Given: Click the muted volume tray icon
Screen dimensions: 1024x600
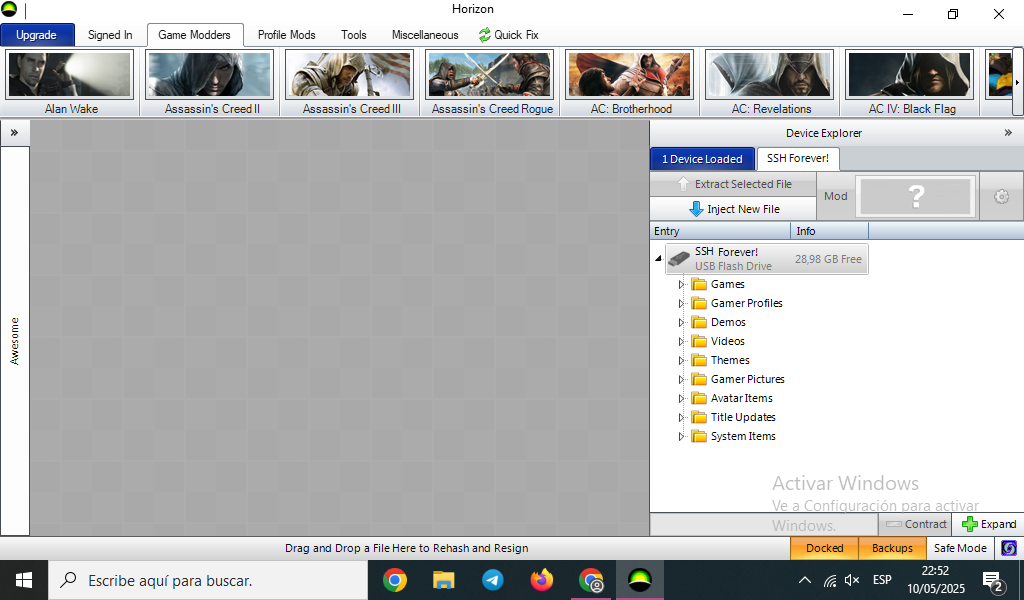Looking at the screenshot, I should [852, 580].
